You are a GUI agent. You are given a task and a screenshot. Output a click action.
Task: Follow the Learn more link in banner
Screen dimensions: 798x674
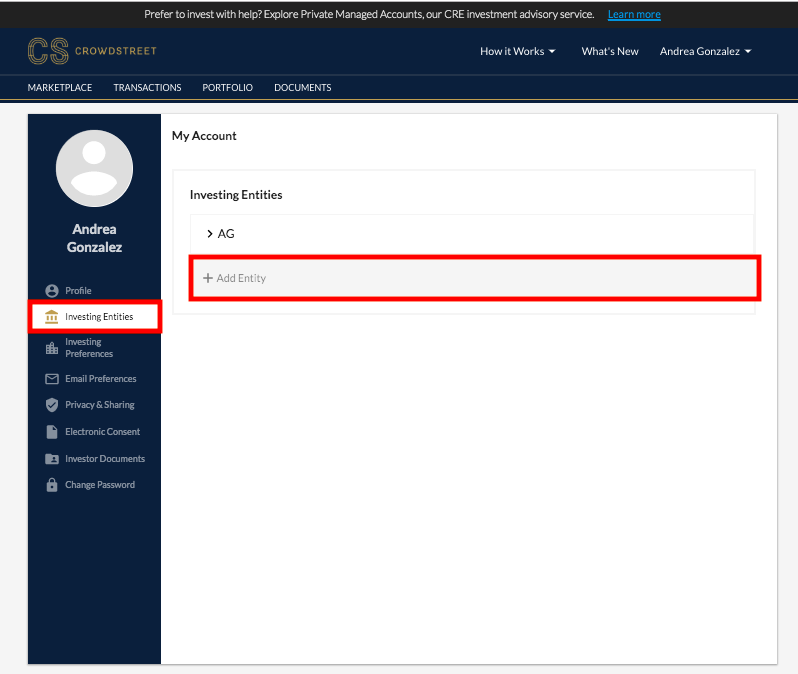(x=634, y=14)
